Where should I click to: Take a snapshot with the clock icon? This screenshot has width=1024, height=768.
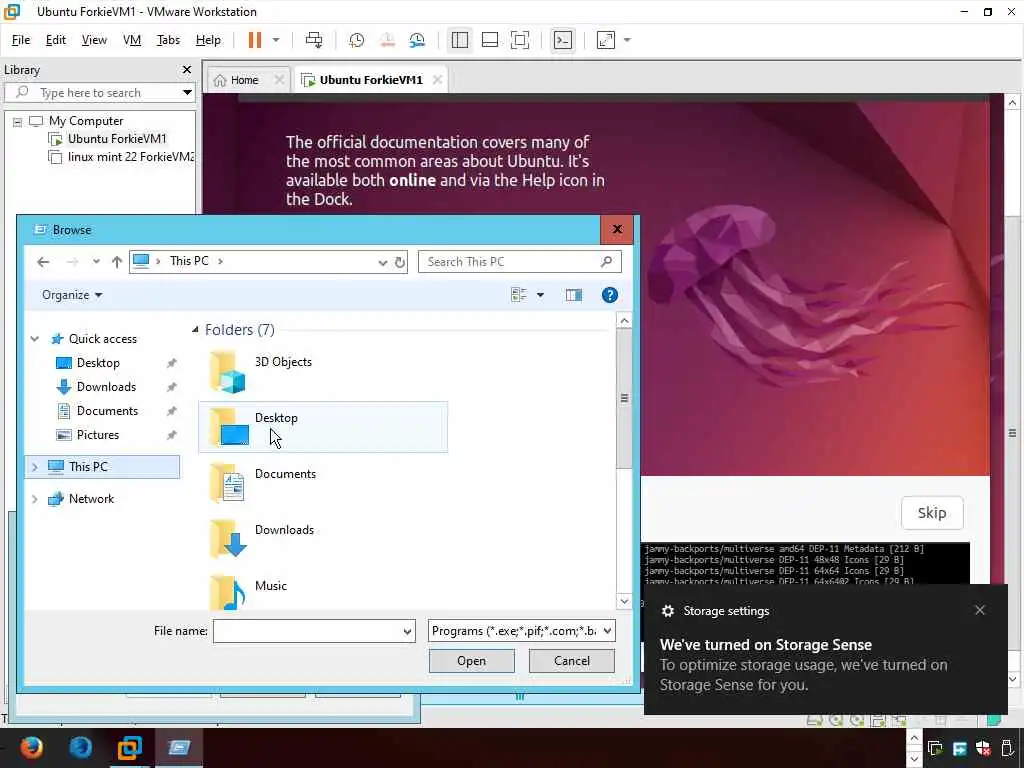pos(357,40)
